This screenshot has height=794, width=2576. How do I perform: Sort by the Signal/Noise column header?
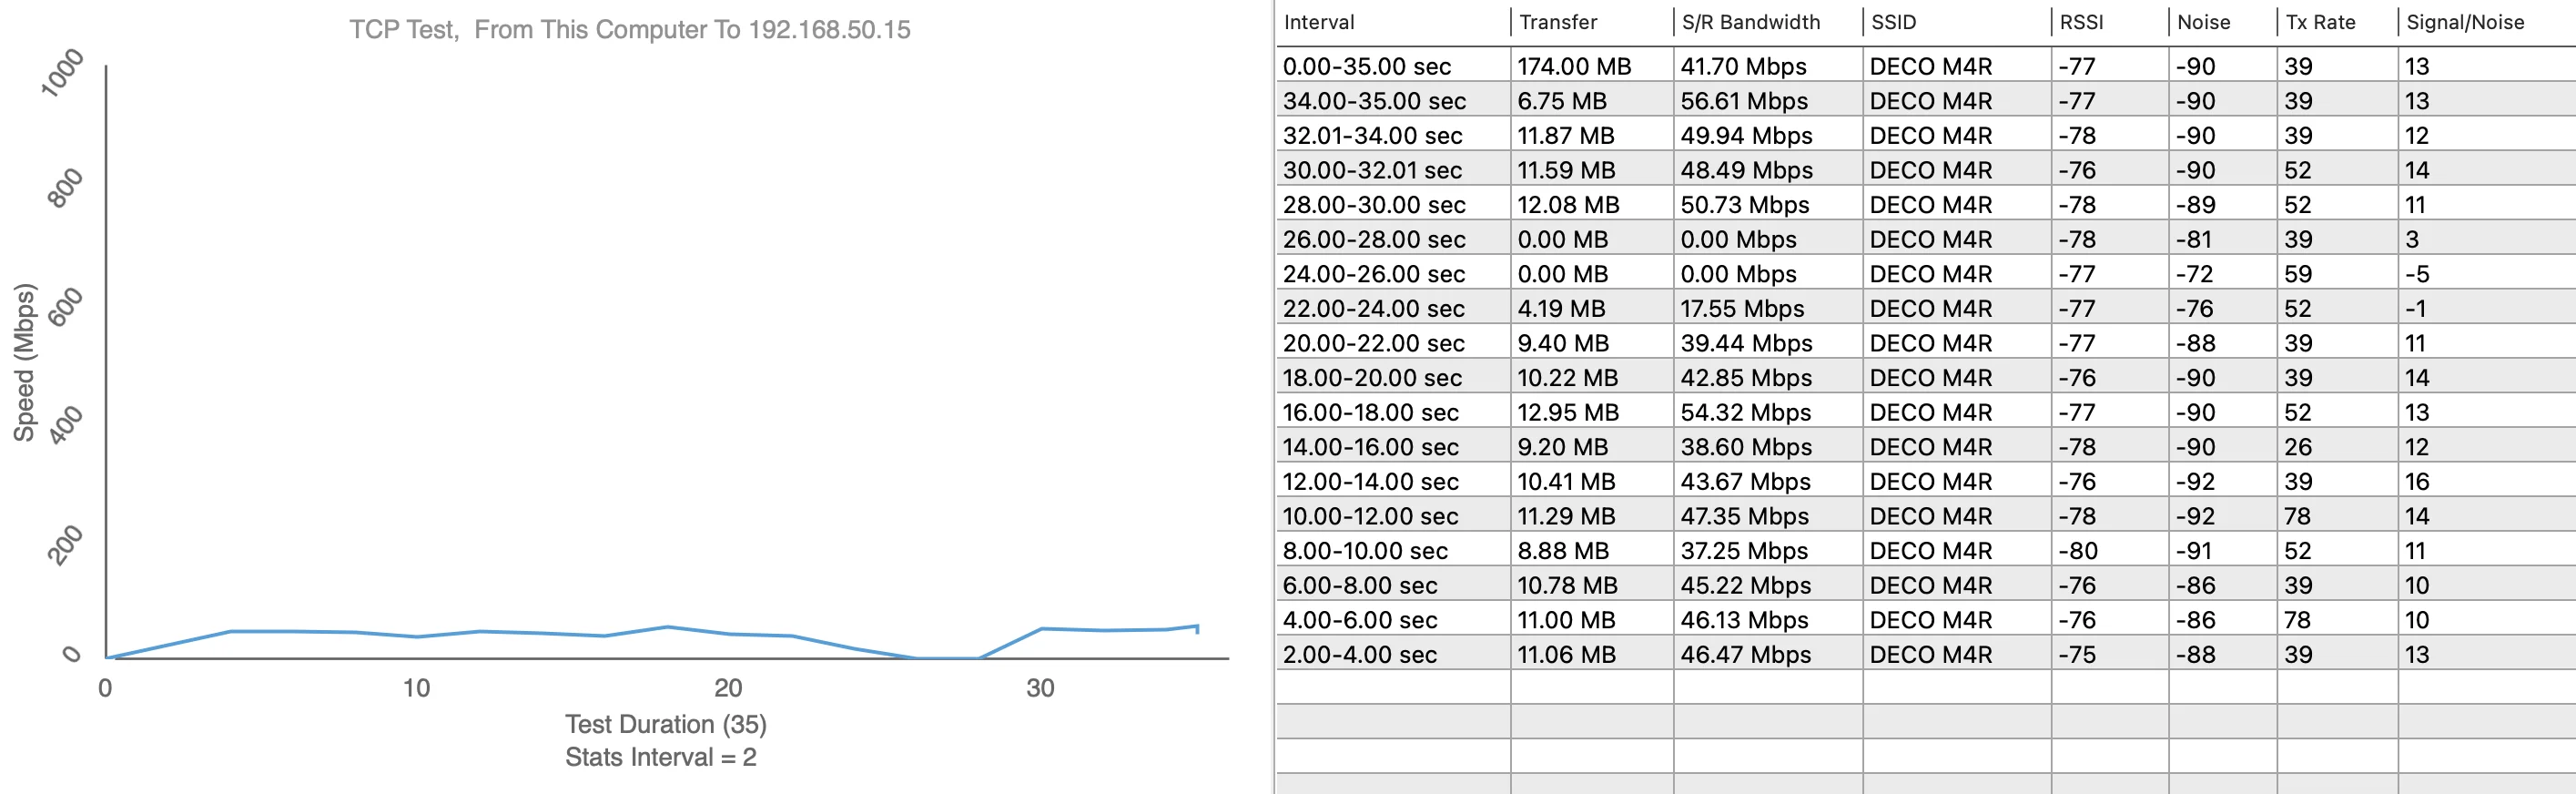coord(2465,22)
